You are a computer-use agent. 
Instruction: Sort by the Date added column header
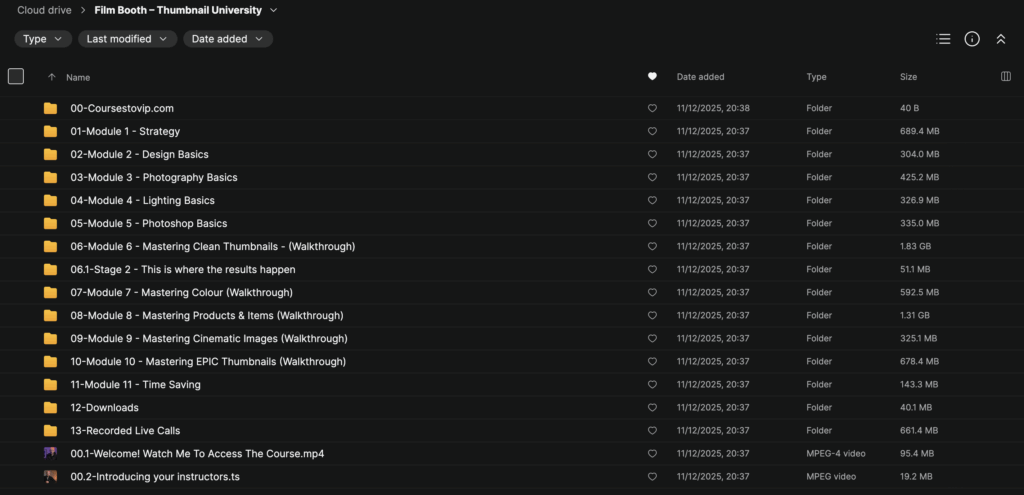click(x=700, y=77)
